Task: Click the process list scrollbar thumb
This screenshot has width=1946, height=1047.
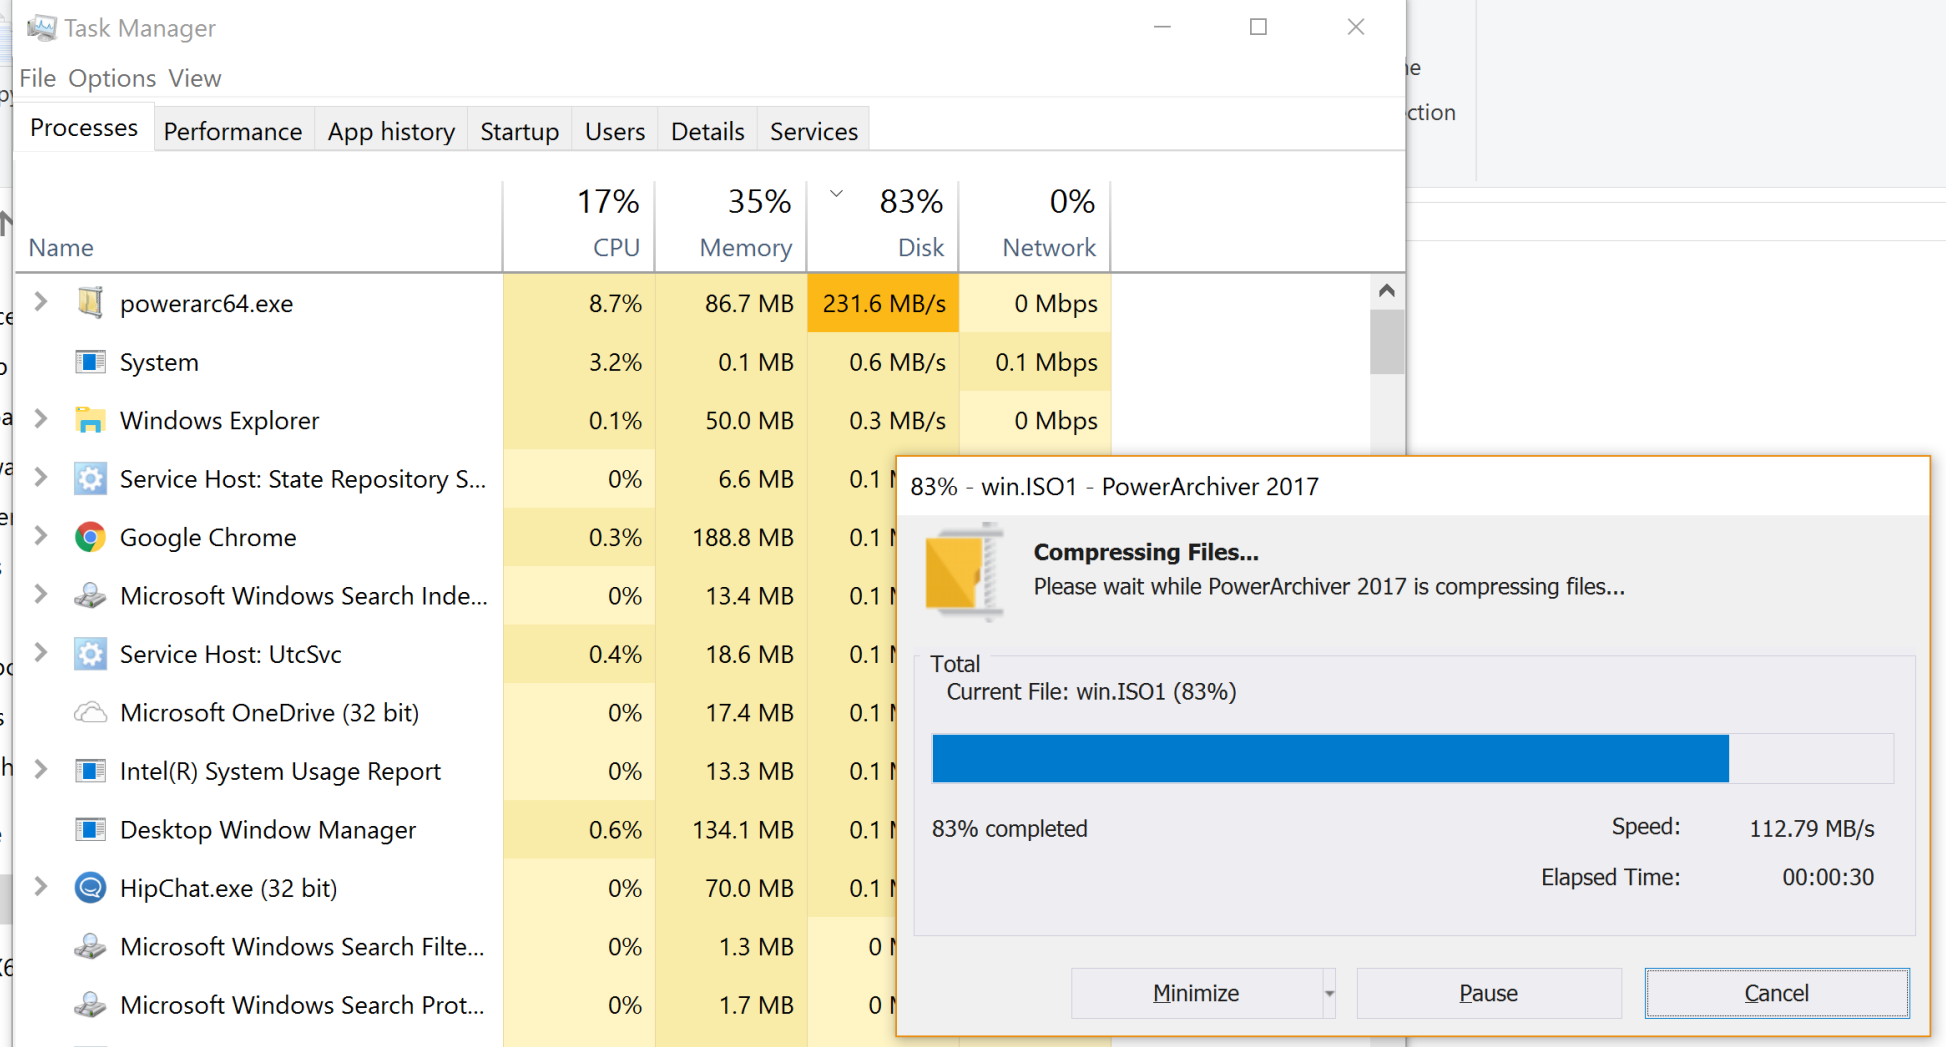Action: coord(1386,341)
